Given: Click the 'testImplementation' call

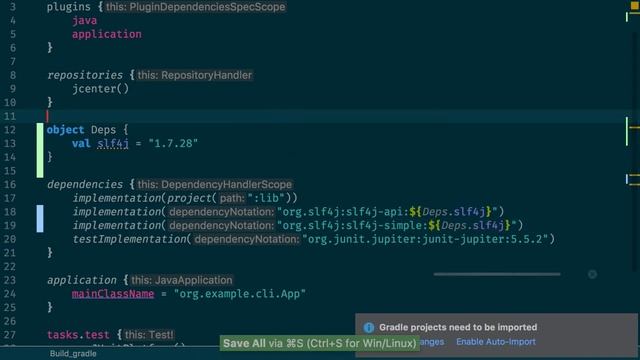Looking at the screenshot, I should [129, 239].
